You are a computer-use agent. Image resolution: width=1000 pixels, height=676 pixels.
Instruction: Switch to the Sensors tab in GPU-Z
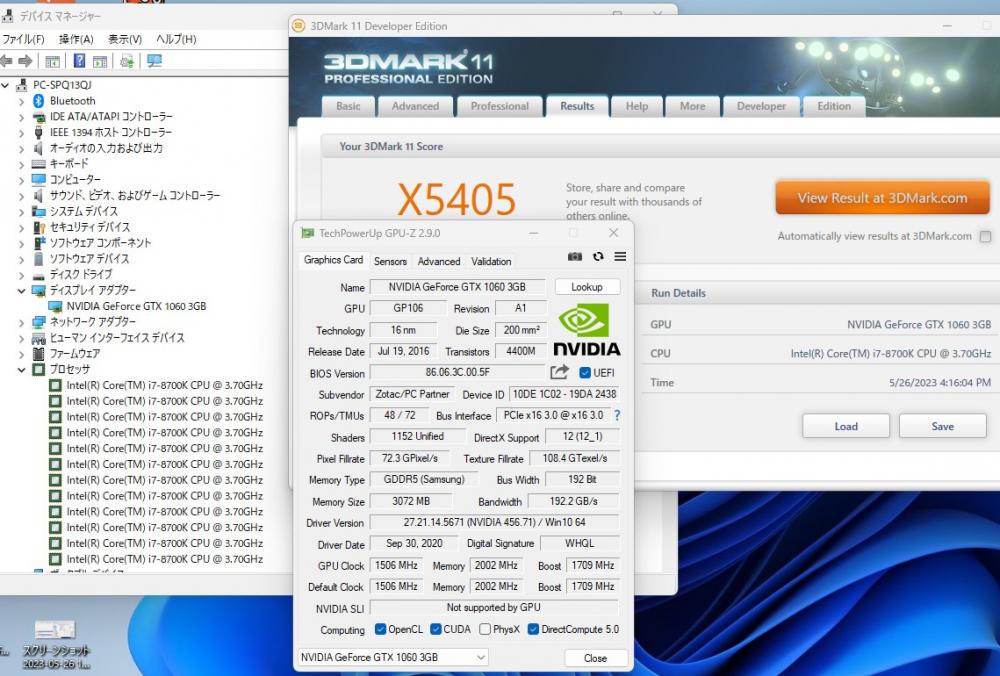pyautogui.click(x=390, y=261)
